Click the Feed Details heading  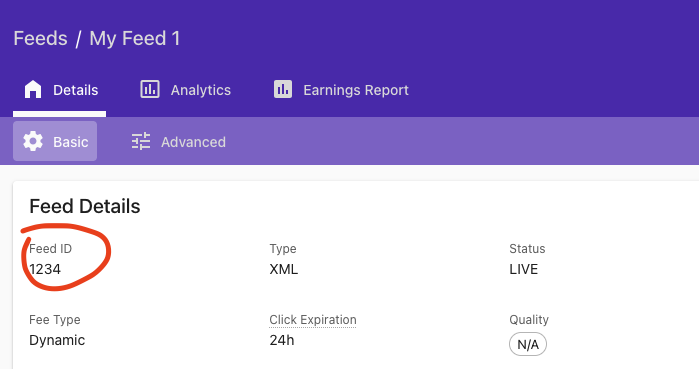click(85, 206)
